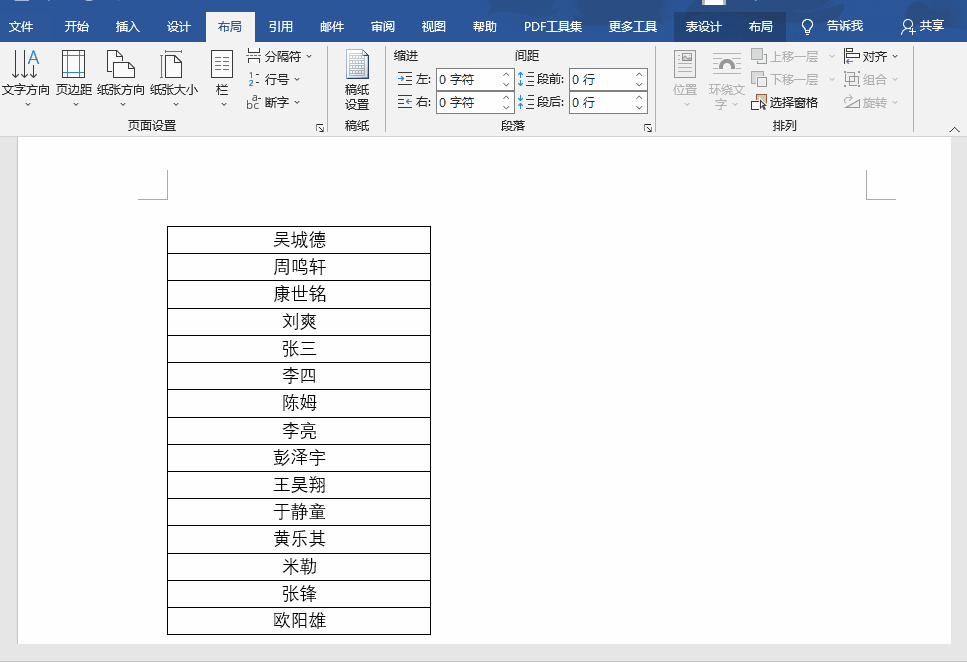The image size is (967, 662).
Task: Open the 组合 group dropdown
Action: (871, 79)
